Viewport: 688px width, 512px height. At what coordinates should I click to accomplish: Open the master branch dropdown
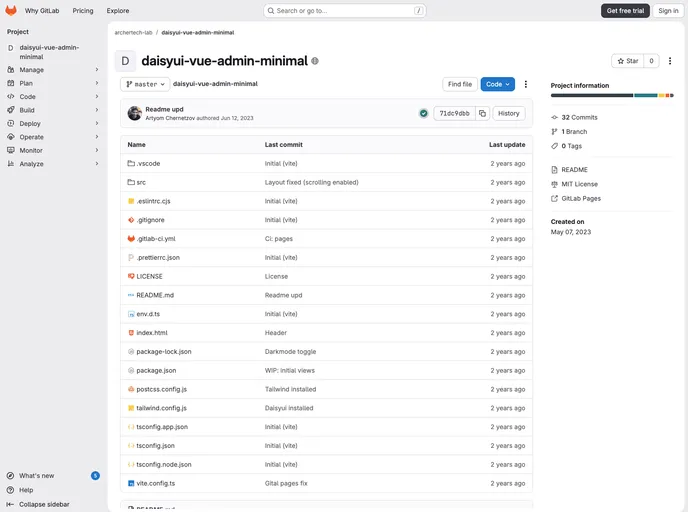[x=145, y=84]
